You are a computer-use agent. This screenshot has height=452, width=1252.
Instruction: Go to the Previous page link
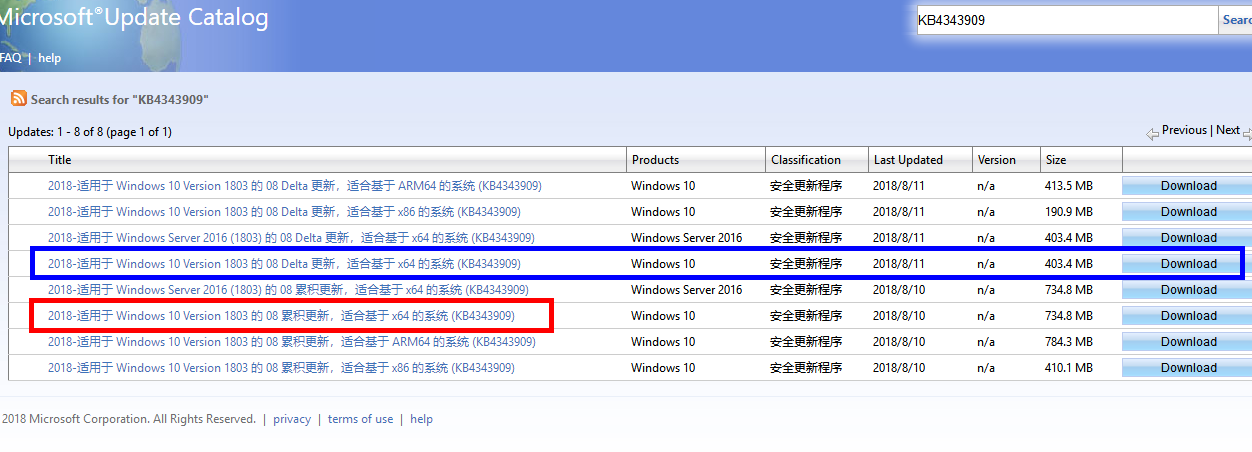[x=1184, y=130]
